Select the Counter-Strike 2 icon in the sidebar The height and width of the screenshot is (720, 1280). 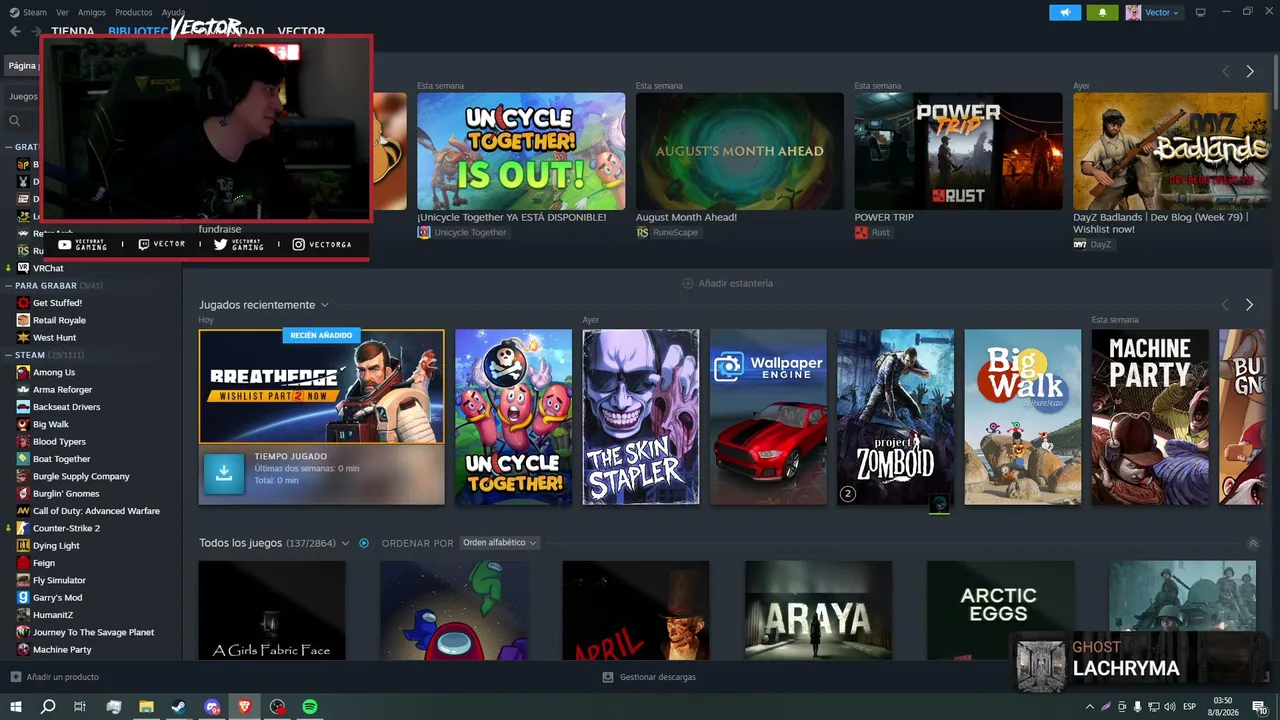(23, 528)
